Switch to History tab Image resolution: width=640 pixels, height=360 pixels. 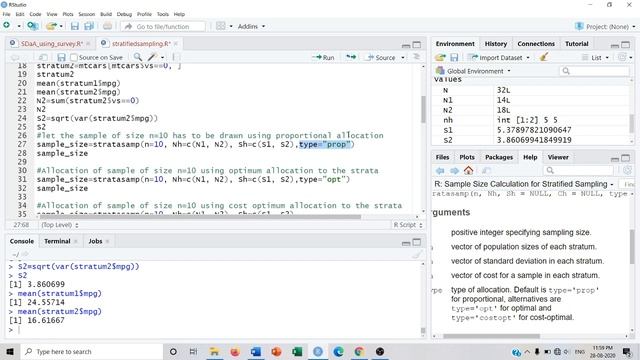tap(496, 44)
